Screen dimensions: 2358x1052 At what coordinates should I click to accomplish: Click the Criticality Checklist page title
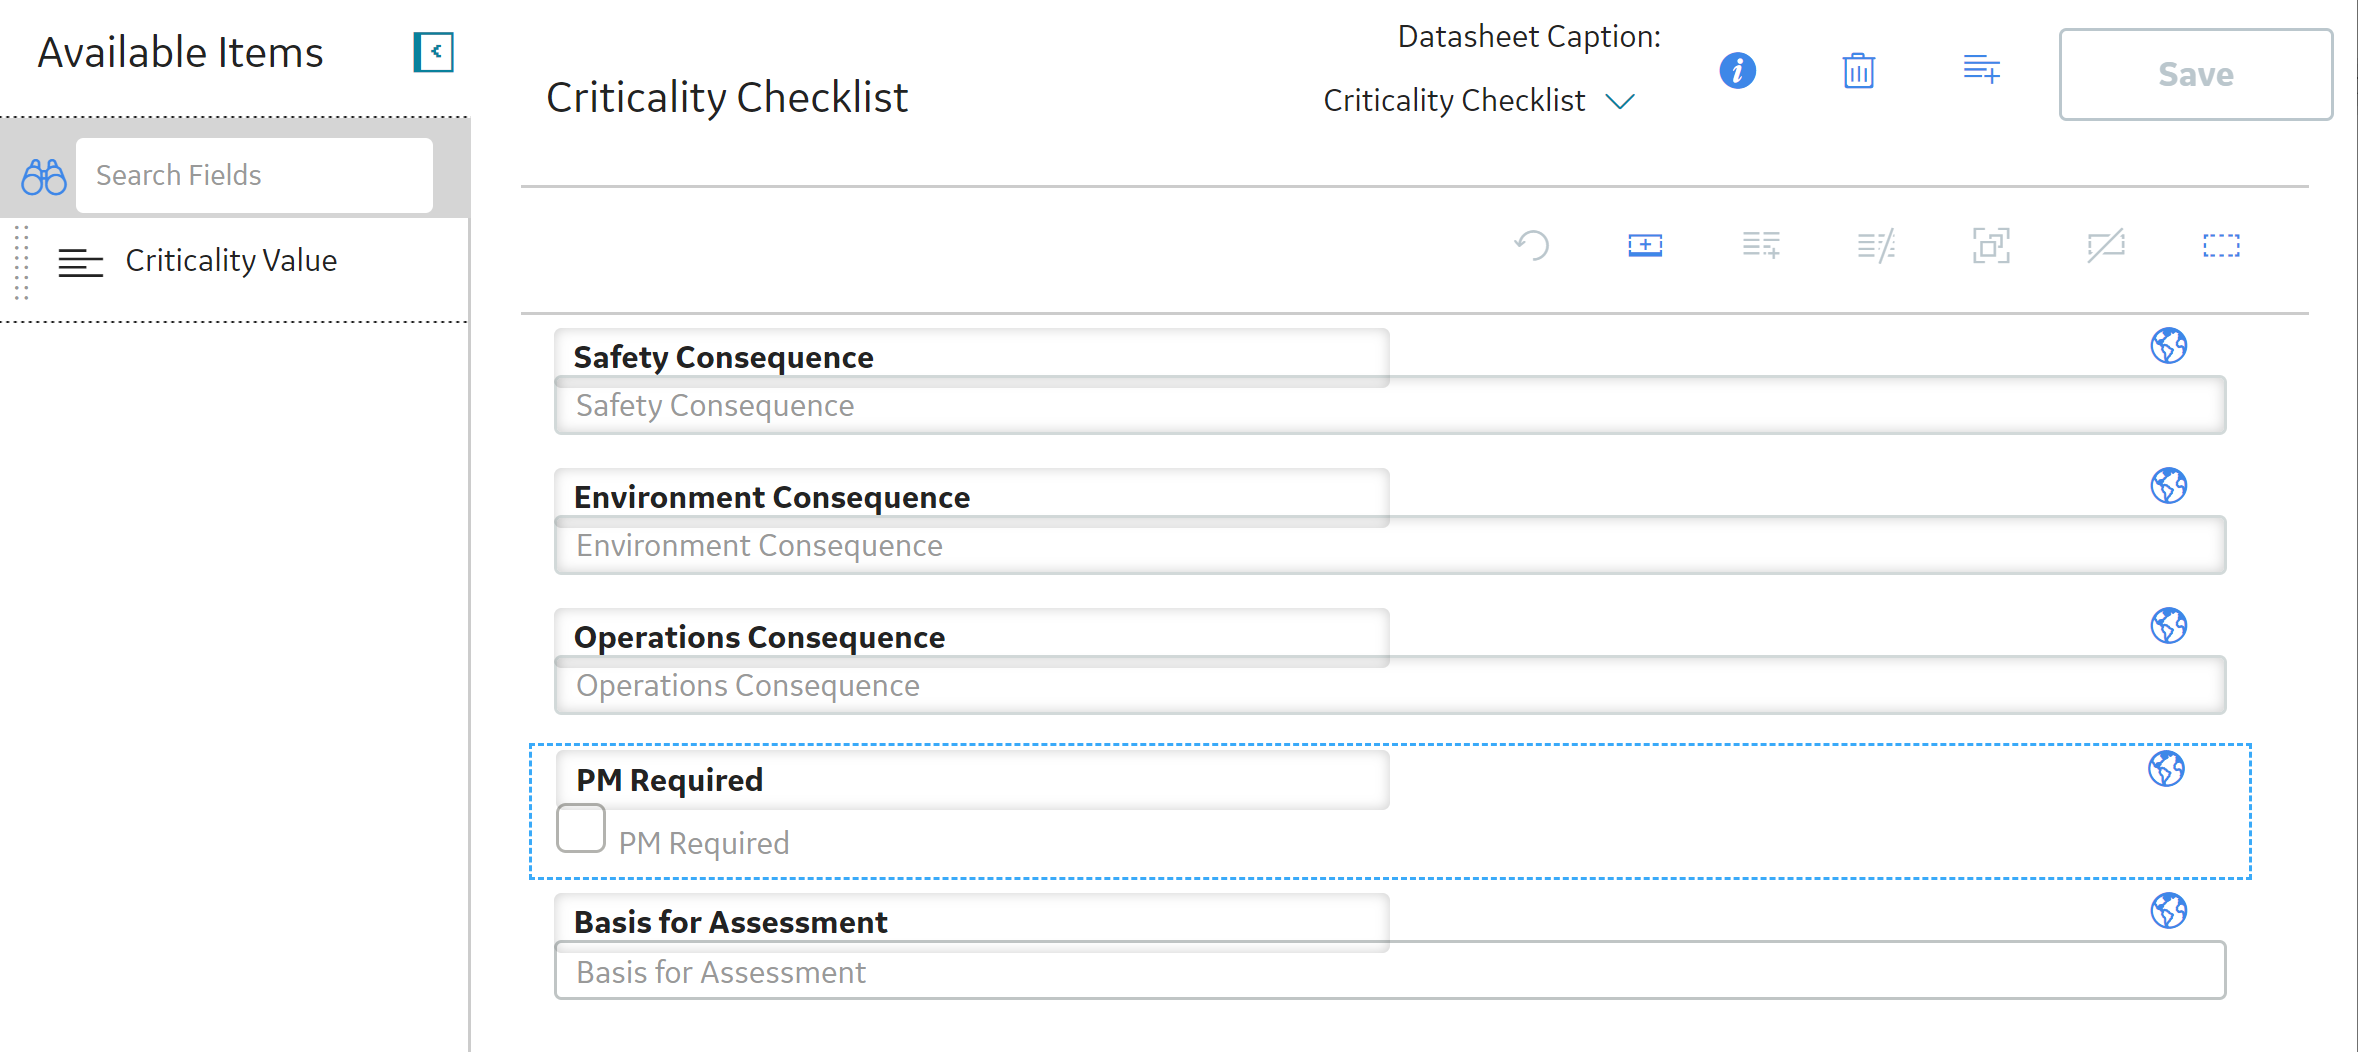[x=727, y=98]
